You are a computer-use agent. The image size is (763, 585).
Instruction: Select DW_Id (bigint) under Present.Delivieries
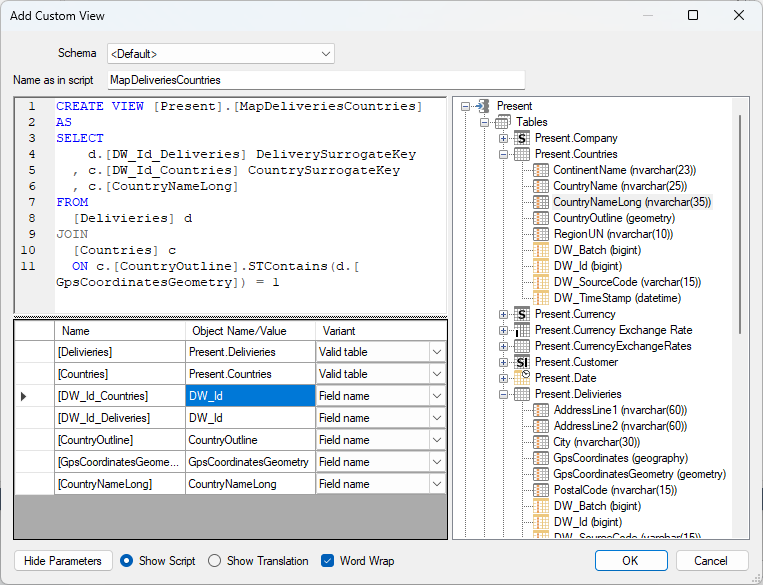tap(588, 522)
